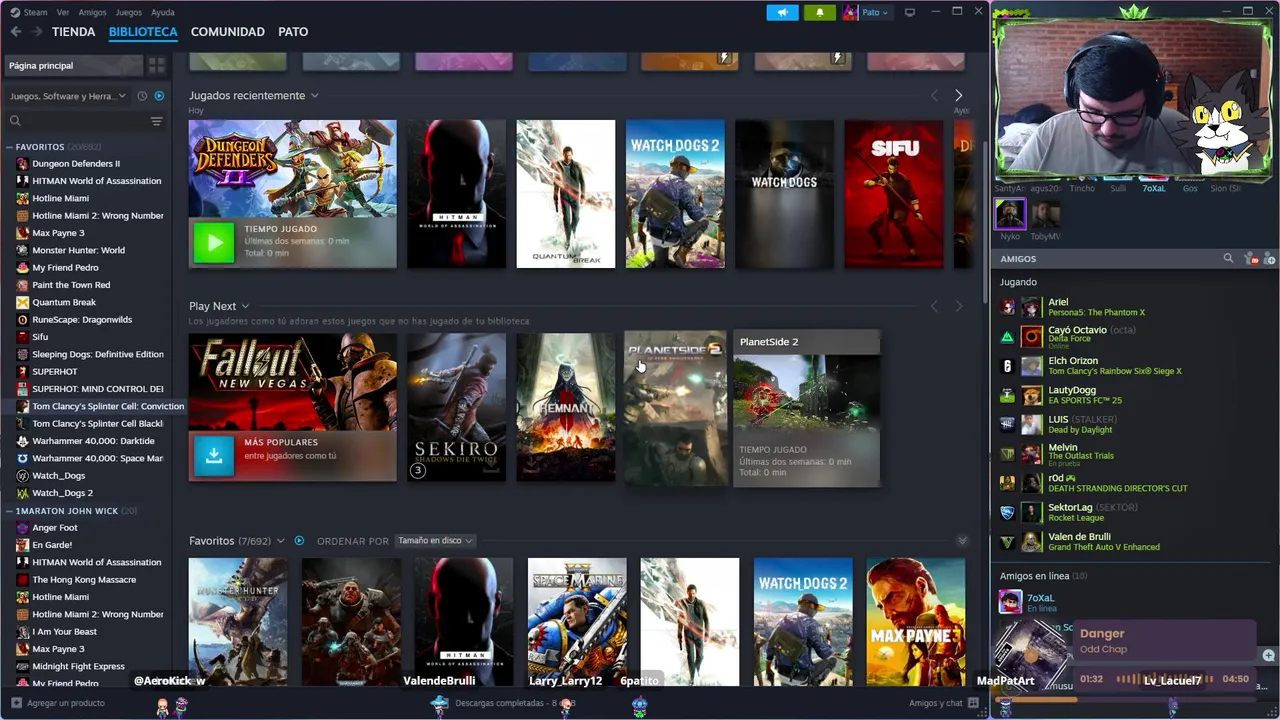Click the library search magnifier
This screenshot has height=720, width=1280.
(15, 121)
